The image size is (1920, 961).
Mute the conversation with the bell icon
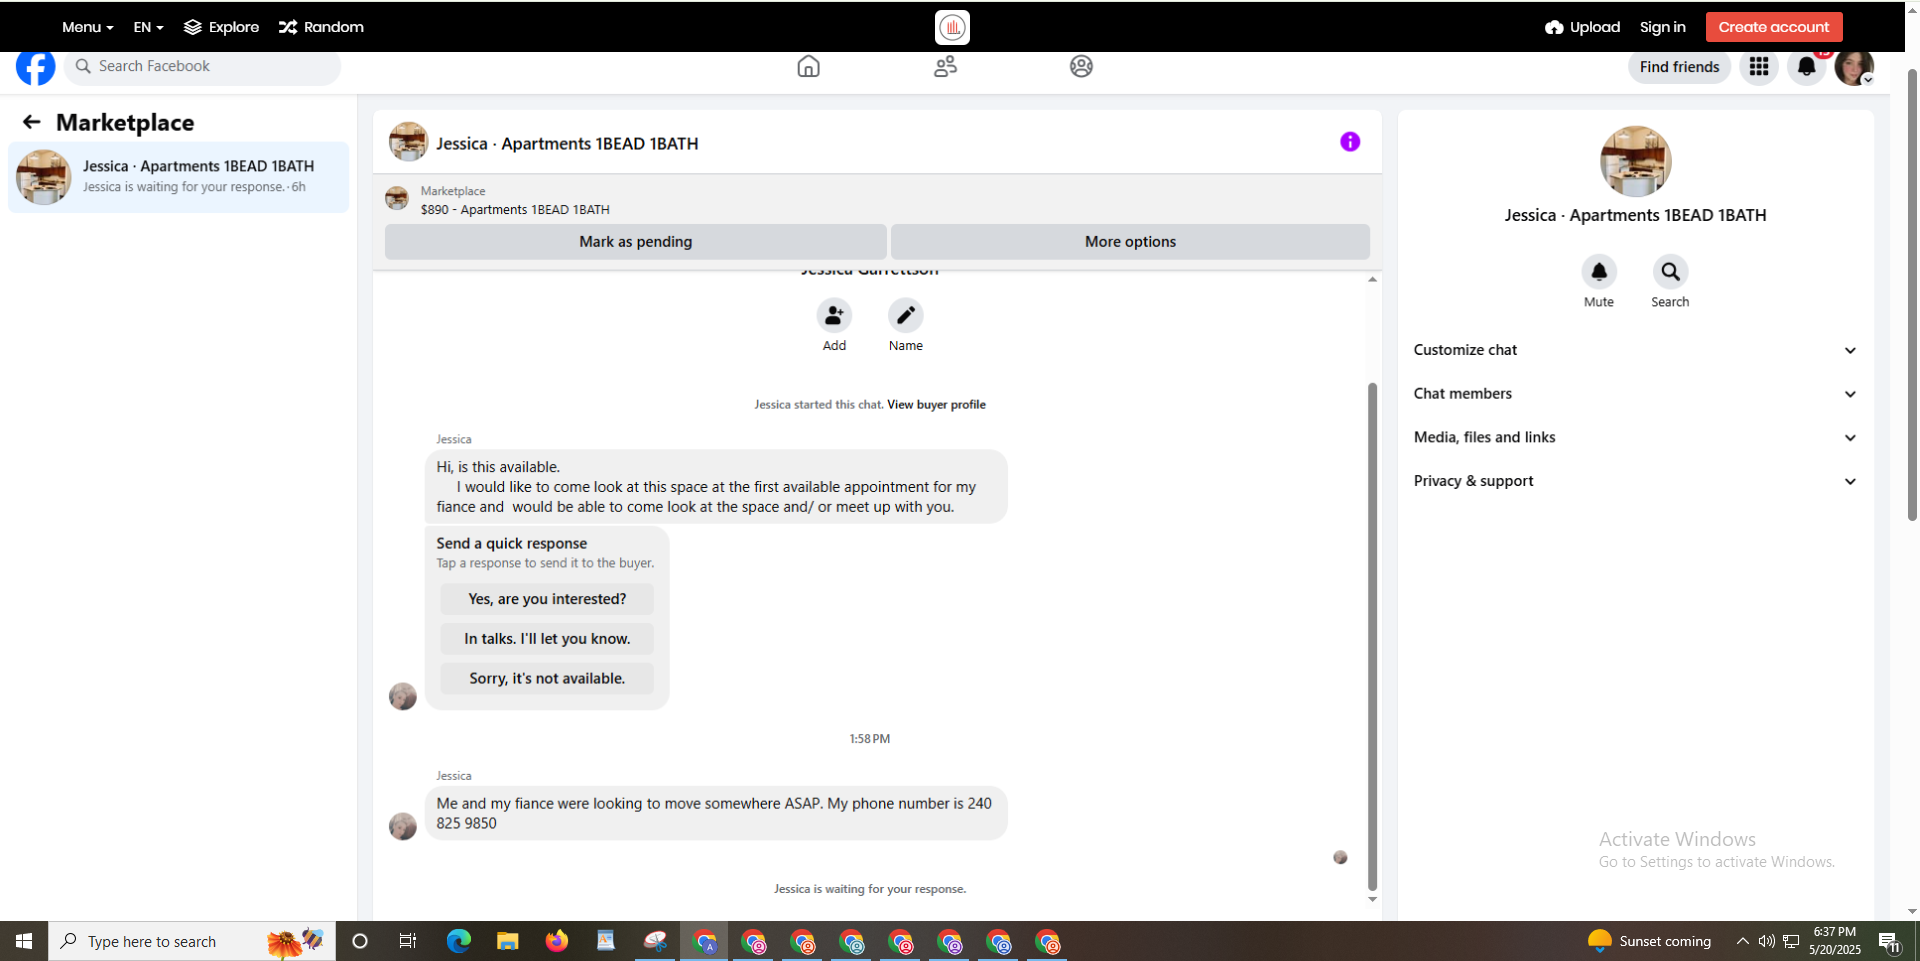(1599, 272)
